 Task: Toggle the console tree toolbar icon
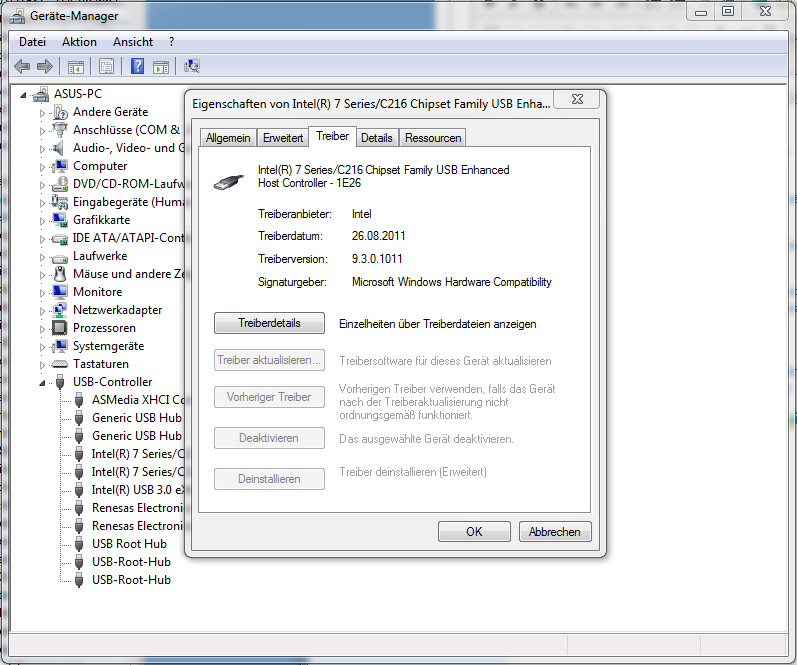(x=76, y=67)
